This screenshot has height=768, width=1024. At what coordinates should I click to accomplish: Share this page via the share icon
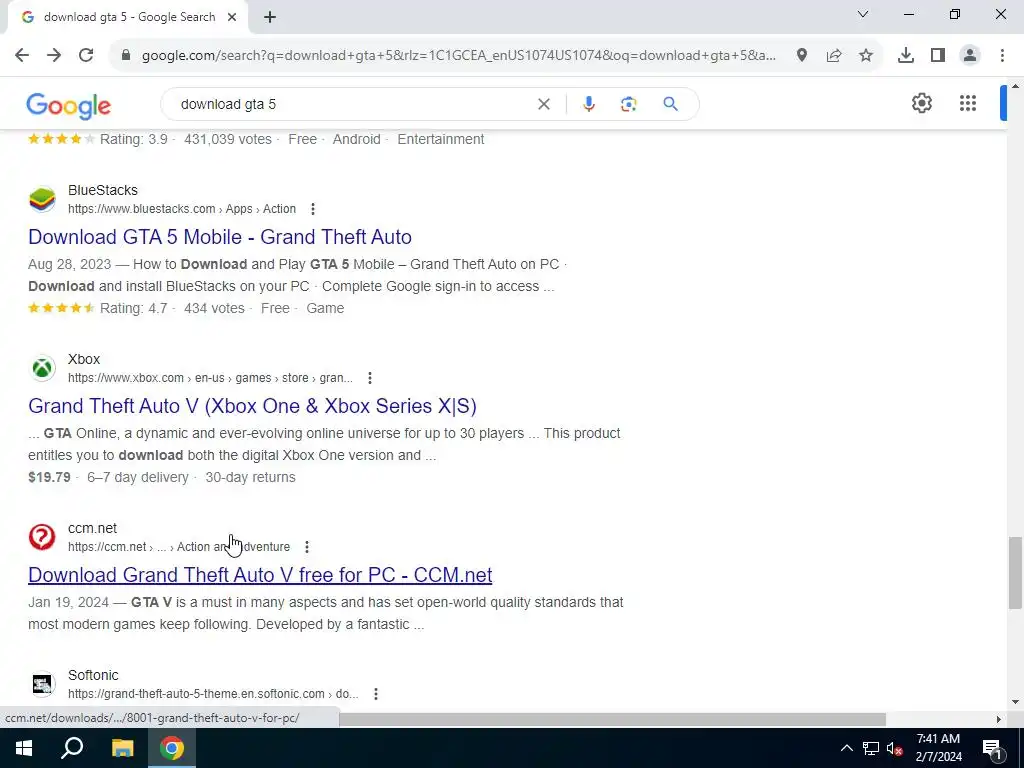(834, 56)
